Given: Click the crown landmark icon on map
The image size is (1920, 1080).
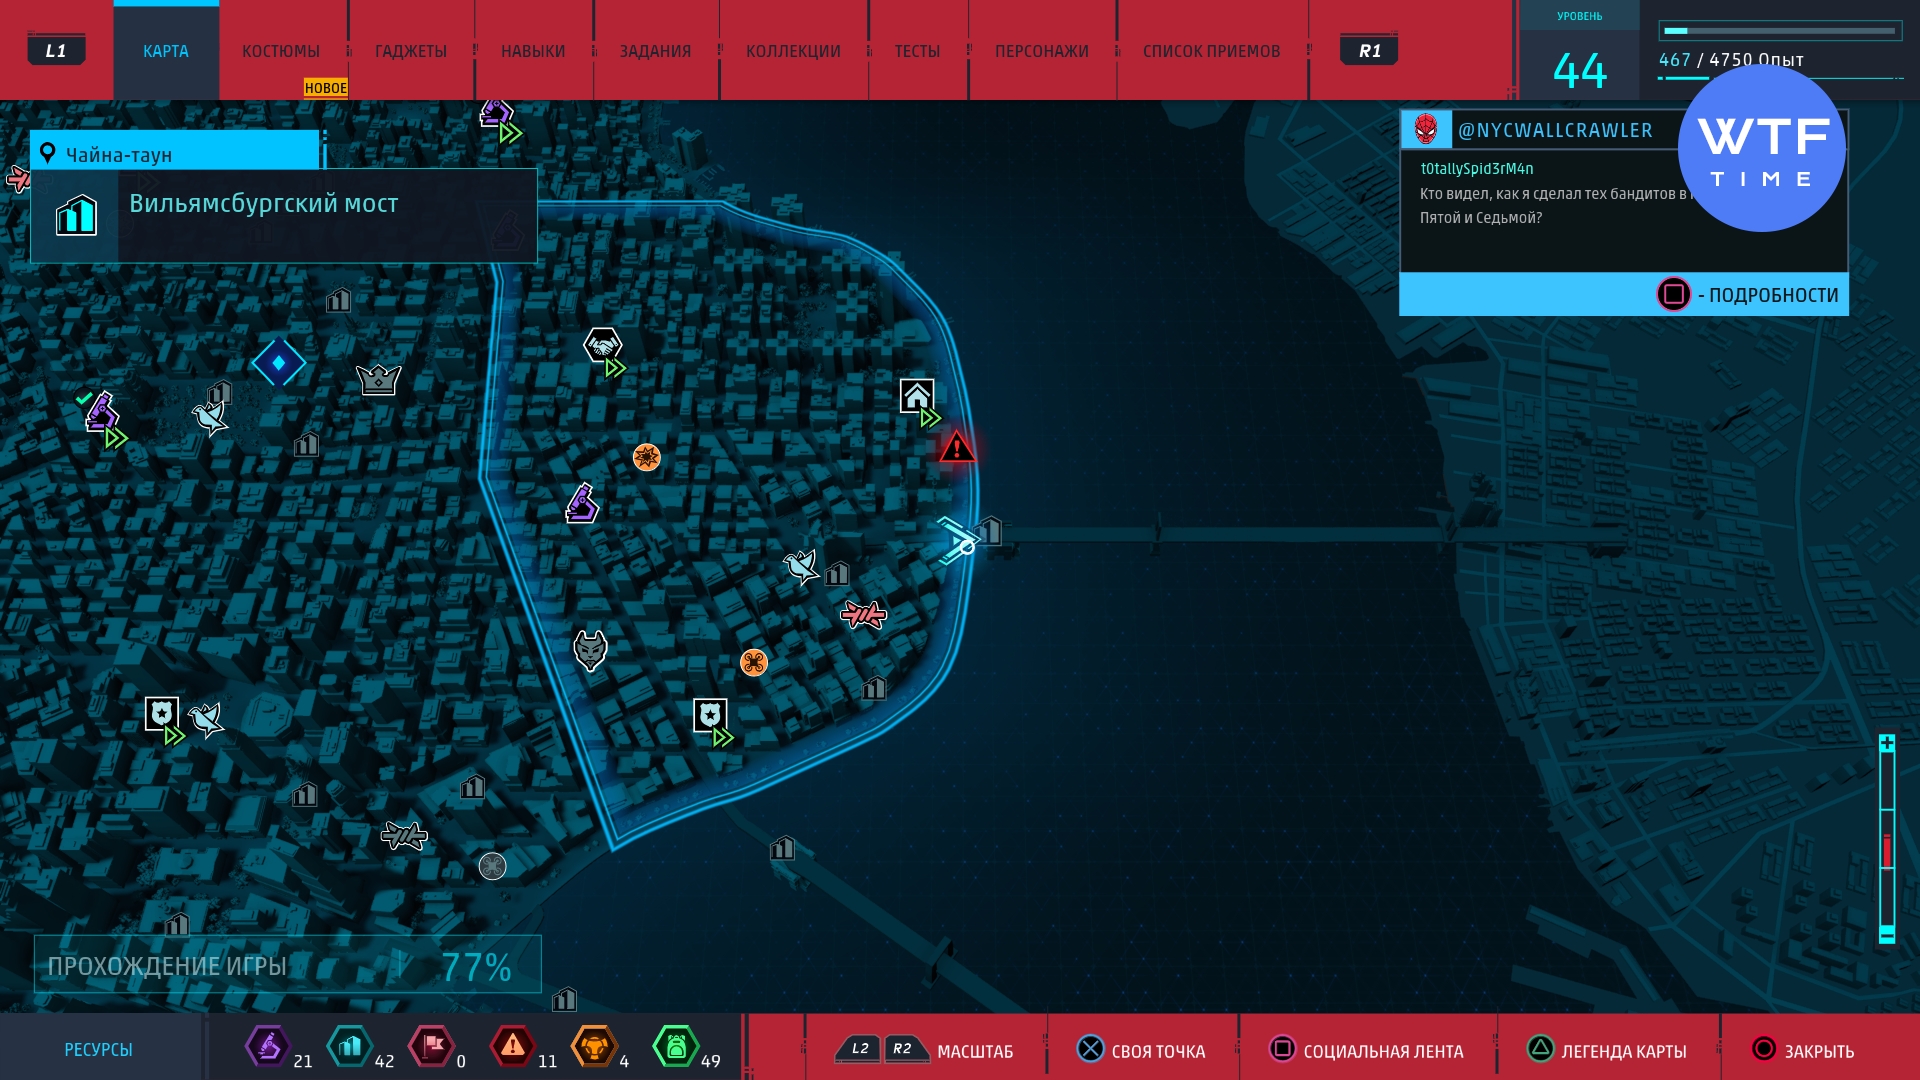Looking at the screenshot, I should [x=378, y=379].
